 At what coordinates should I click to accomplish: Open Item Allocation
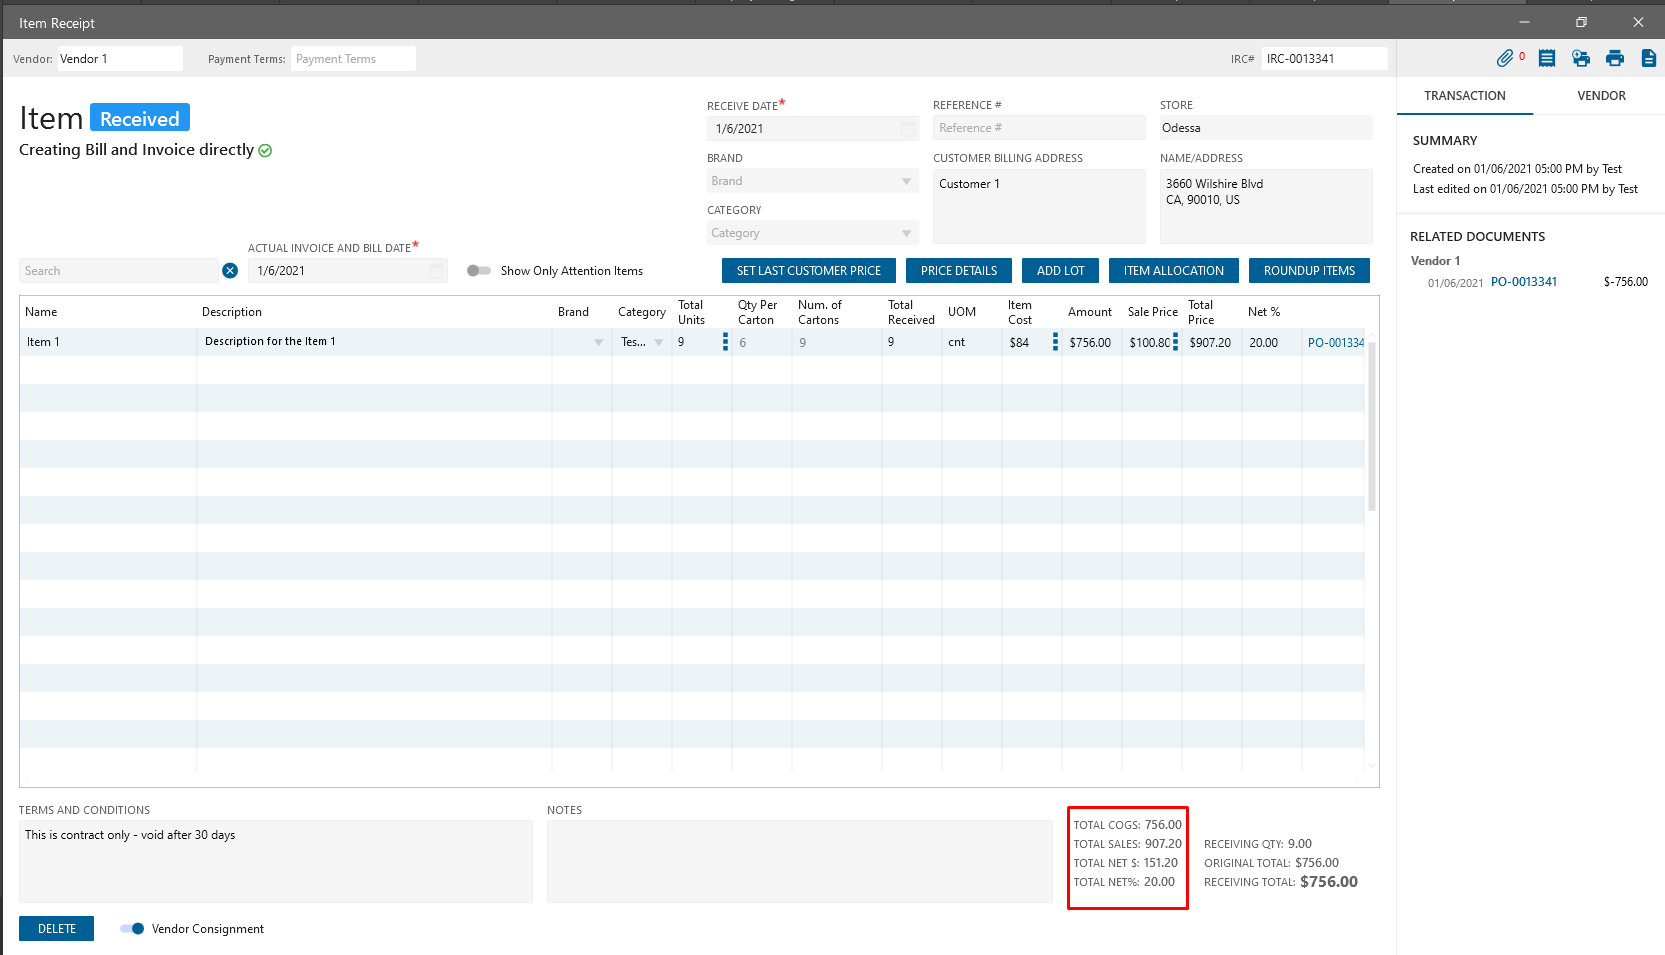[1174, 271]
